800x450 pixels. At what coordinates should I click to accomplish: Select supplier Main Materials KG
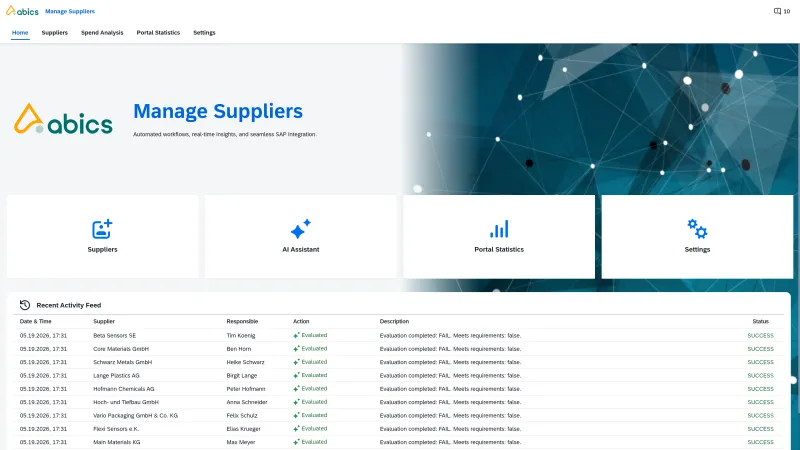point(117,442)
